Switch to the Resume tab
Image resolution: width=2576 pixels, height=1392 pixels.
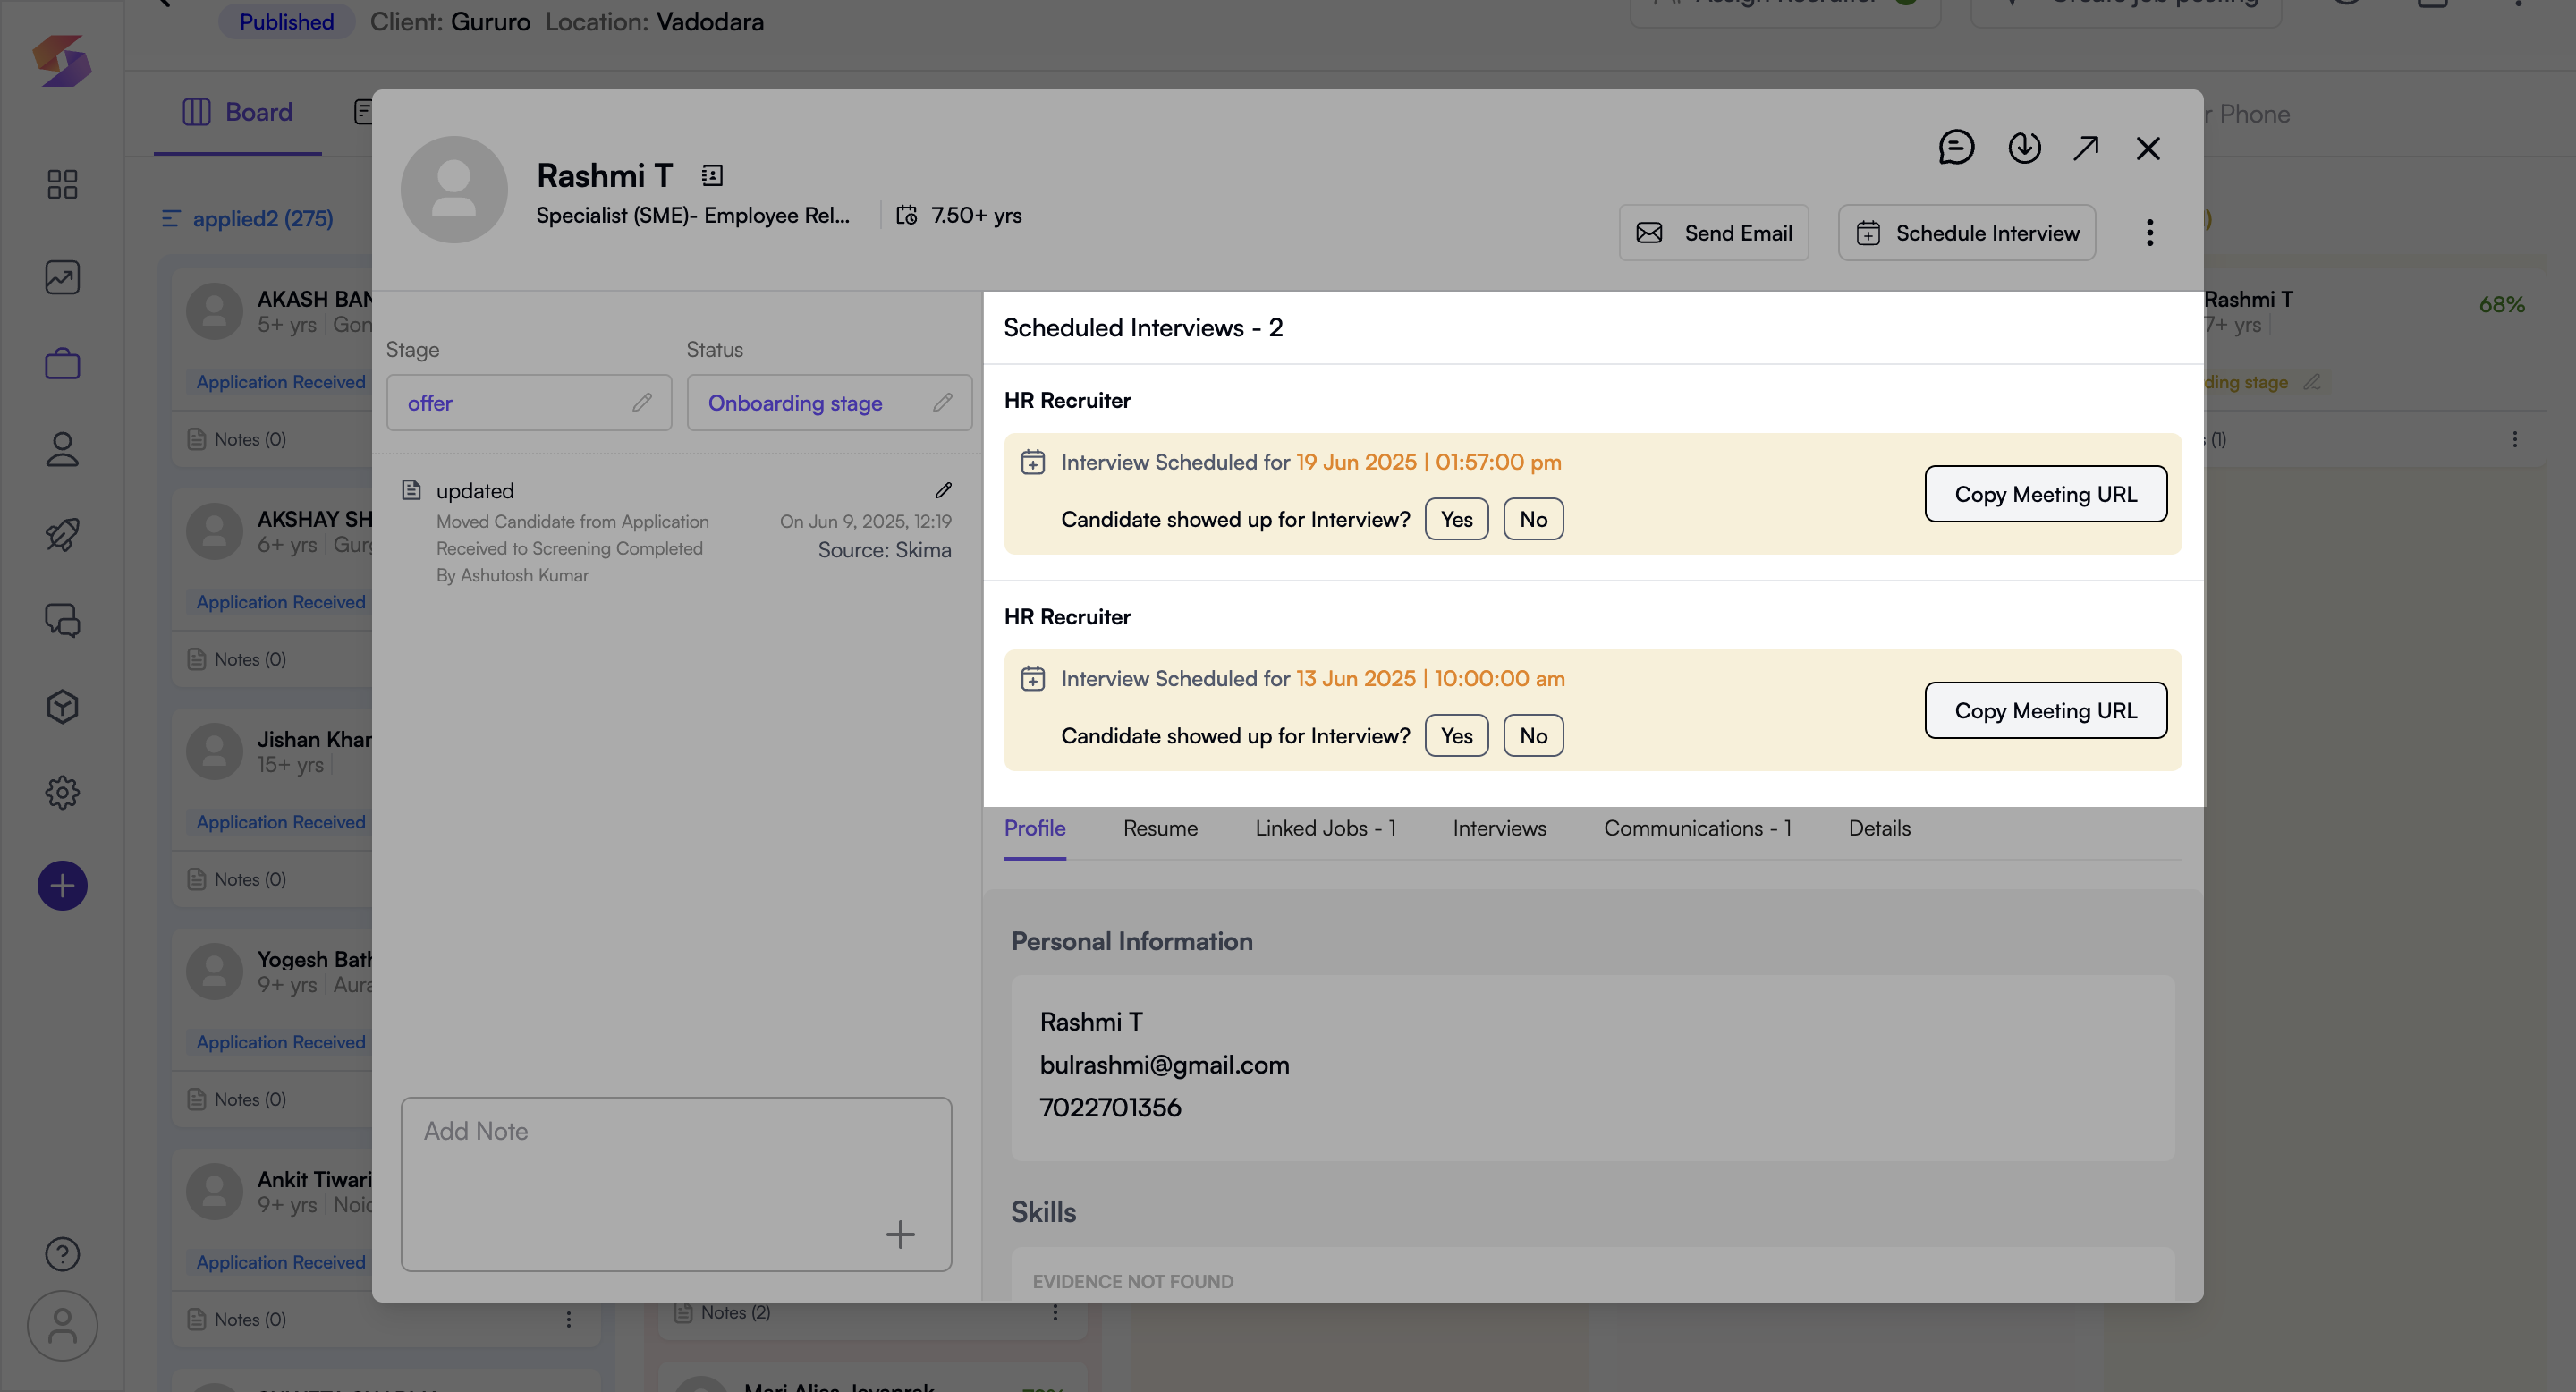[1160, 829]
